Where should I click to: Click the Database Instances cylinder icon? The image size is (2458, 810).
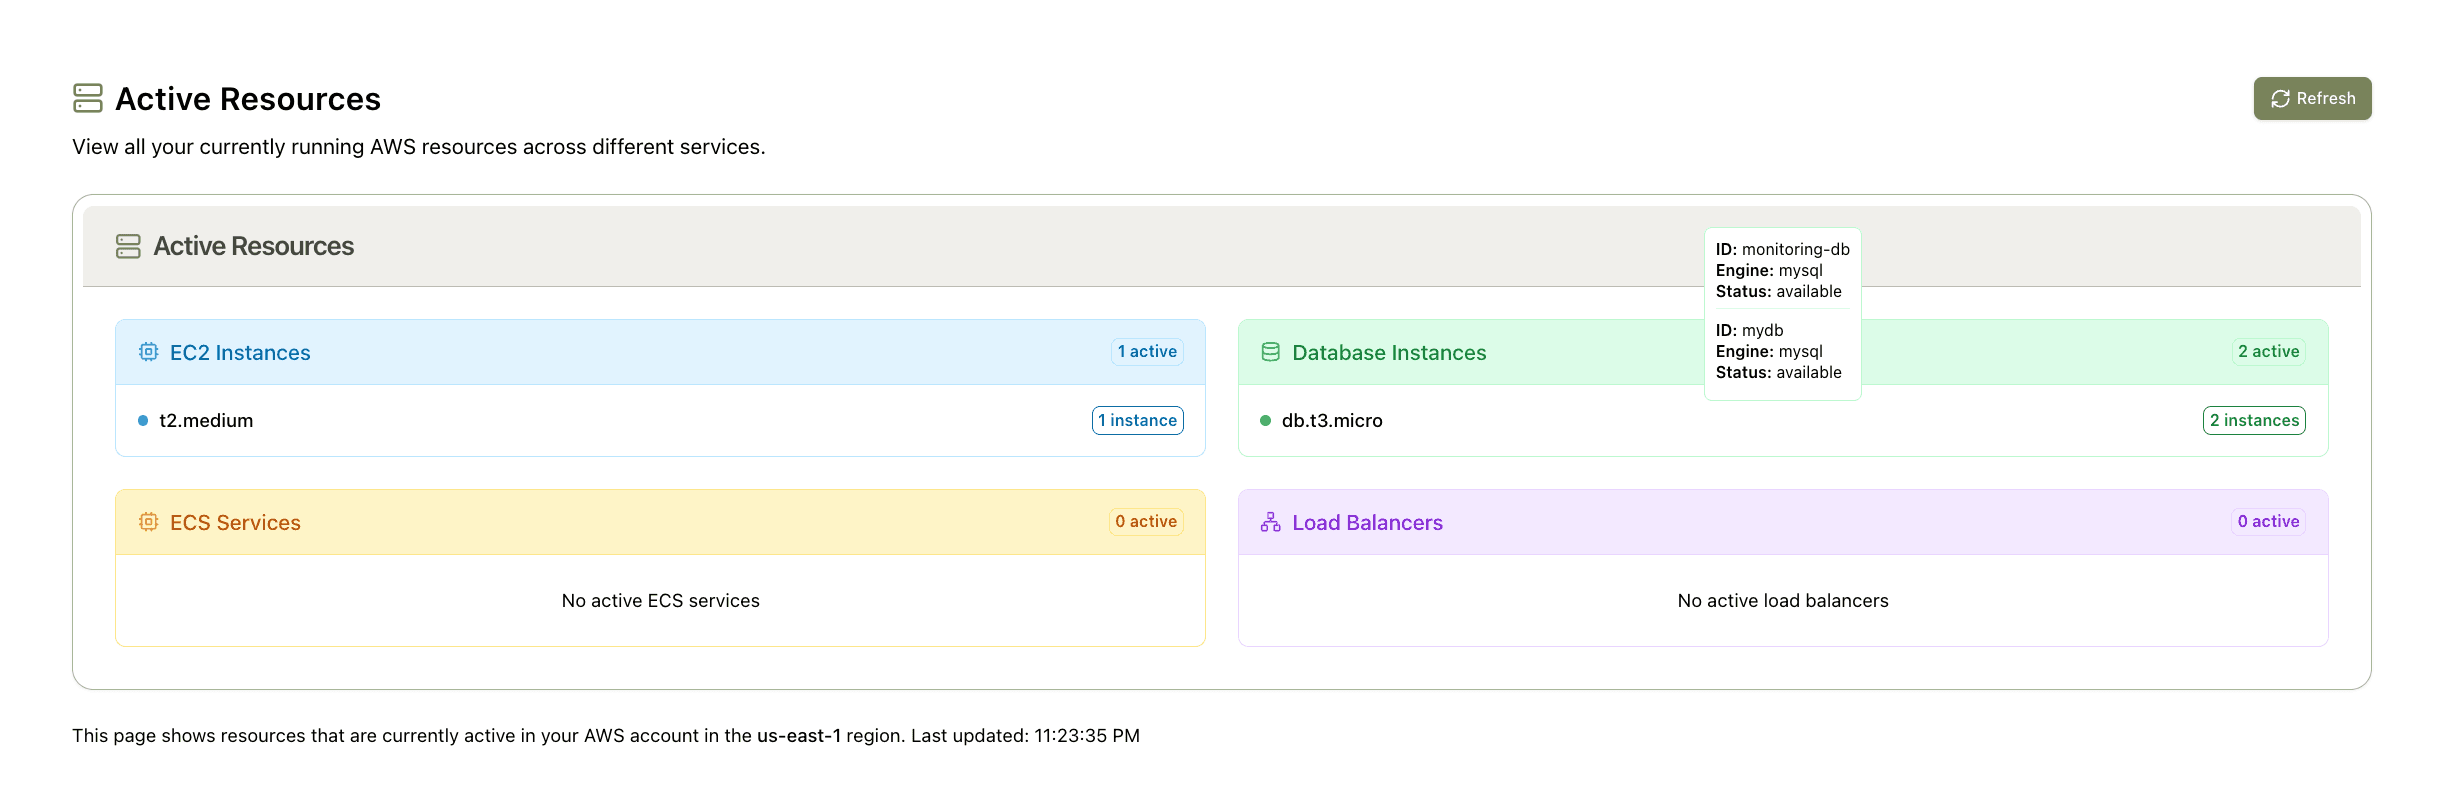1270,352
